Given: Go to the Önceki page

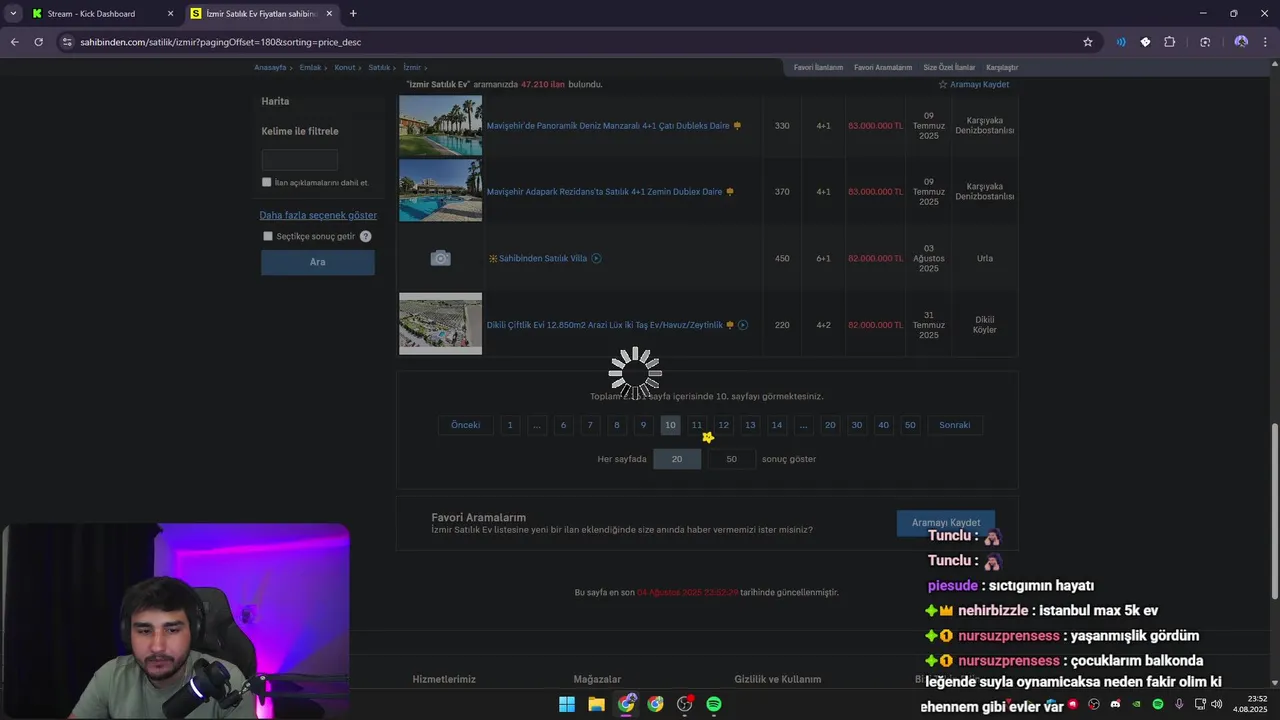Looking at the screenshot, I should pyautogui.click(x=465, y=425).
